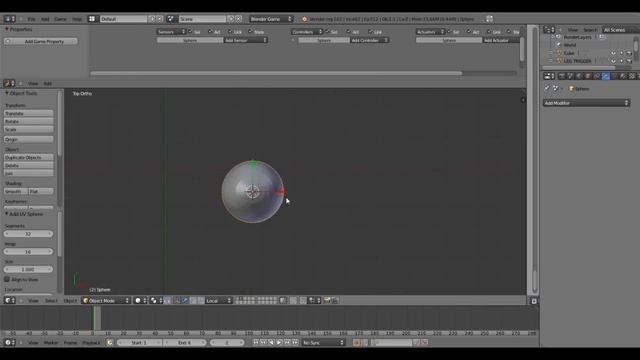
Task: Click the Rotate button in Object Tools
Action: [29, 121]
